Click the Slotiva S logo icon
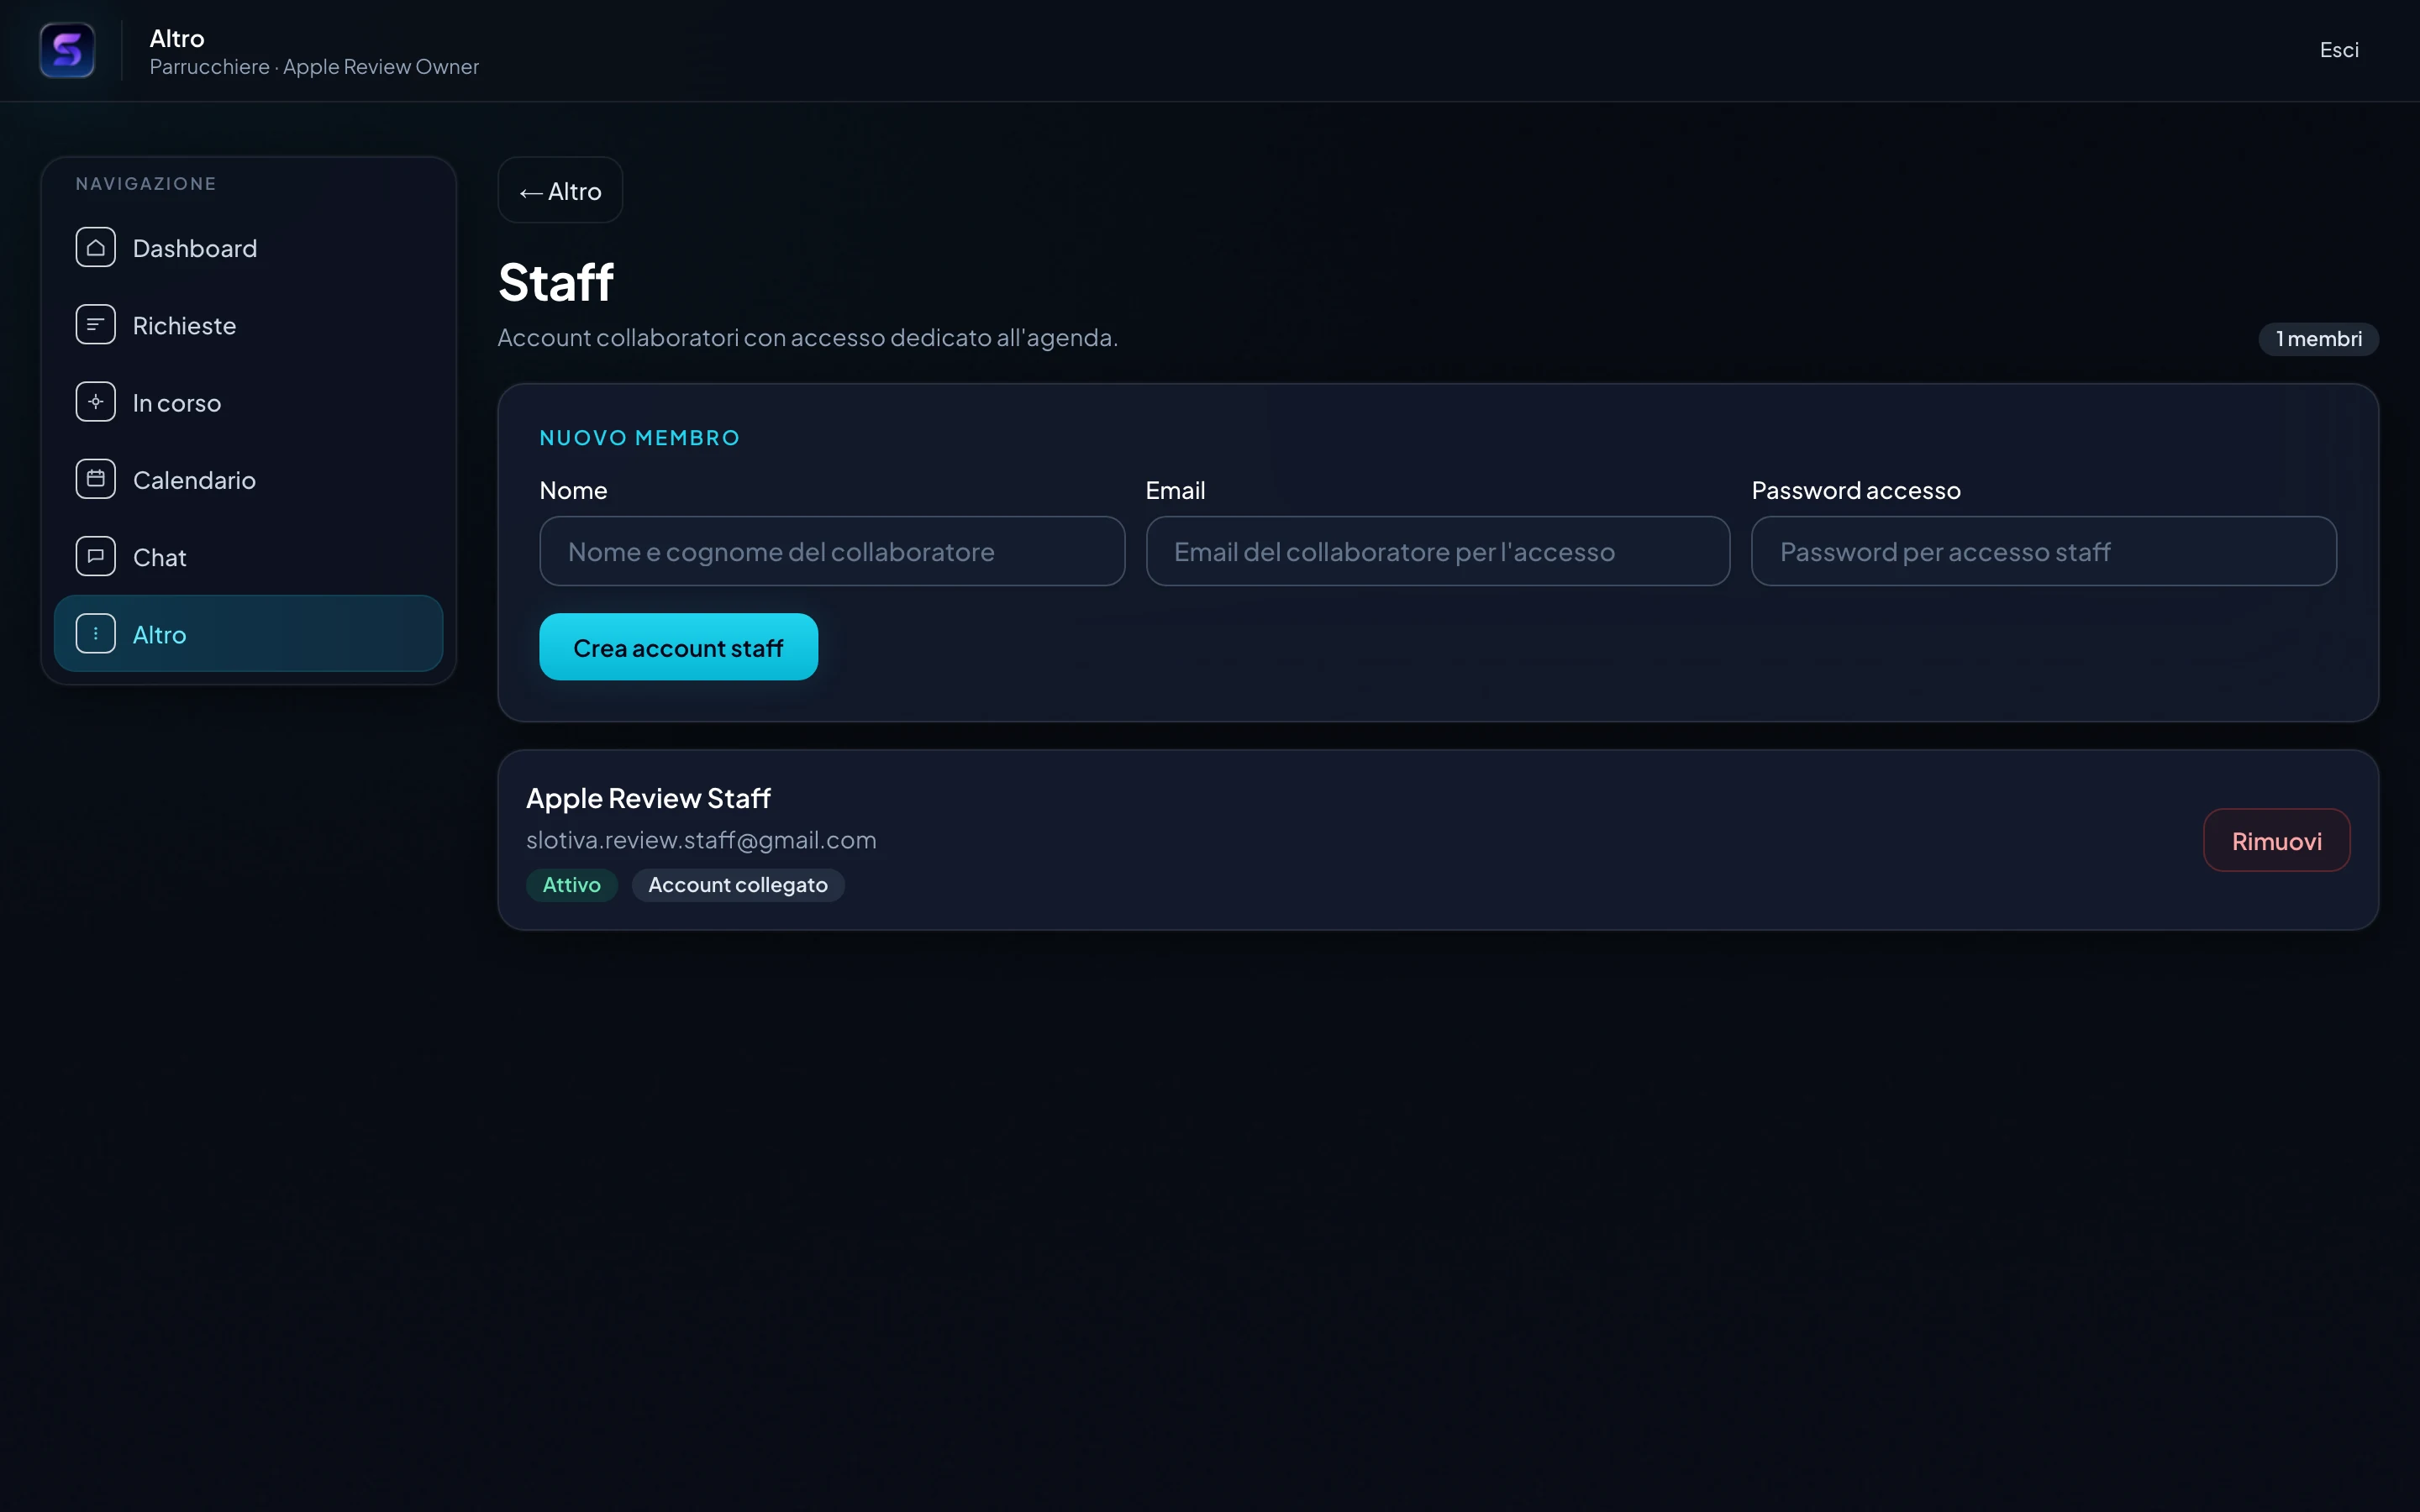 coord(67,50)
